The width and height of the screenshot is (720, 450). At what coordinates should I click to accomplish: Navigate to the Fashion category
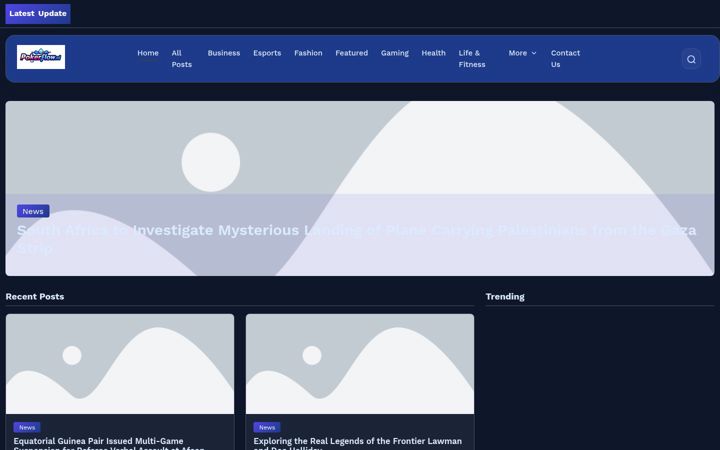tap(308, 53)
